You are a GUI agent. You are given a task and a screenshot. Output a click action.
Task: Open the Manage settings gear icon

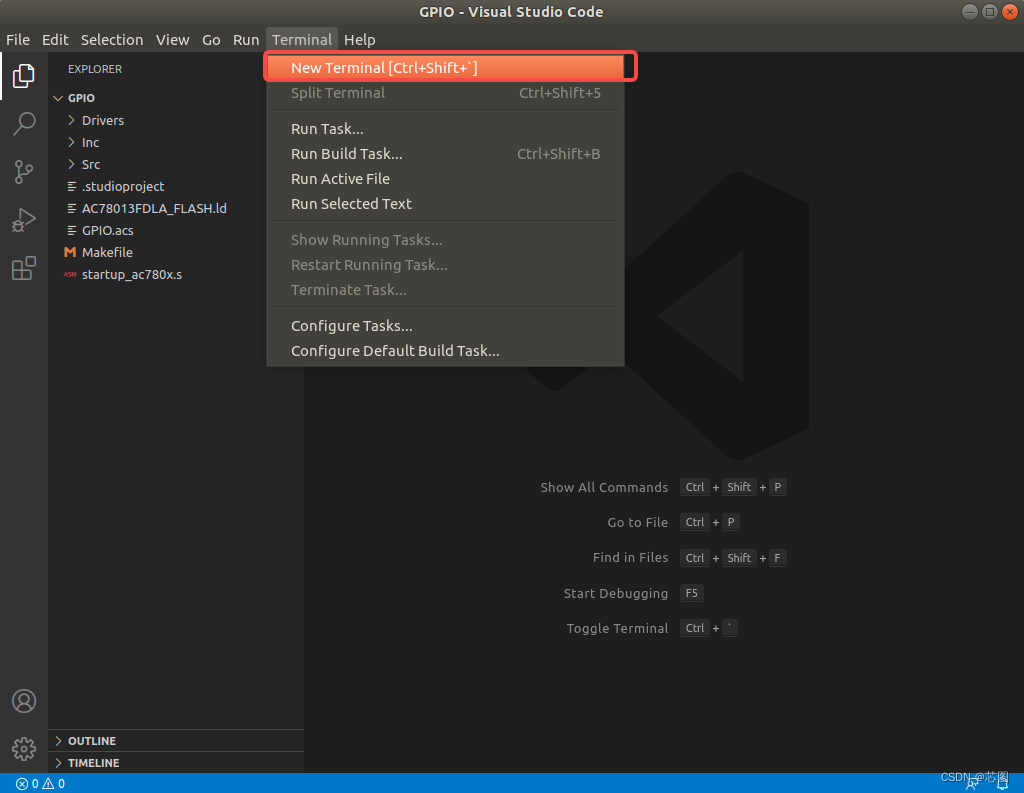click(x=23, y=748)
